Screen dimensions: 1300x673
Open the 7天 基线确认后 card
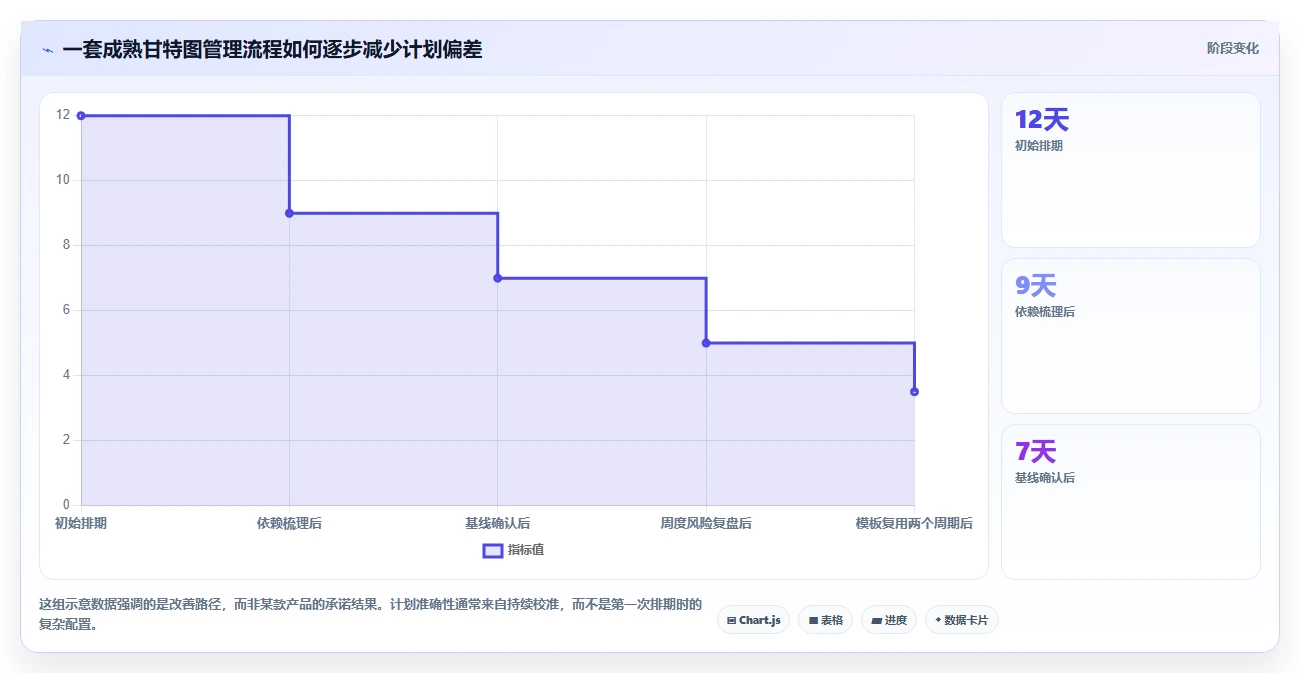(1131, 502)
